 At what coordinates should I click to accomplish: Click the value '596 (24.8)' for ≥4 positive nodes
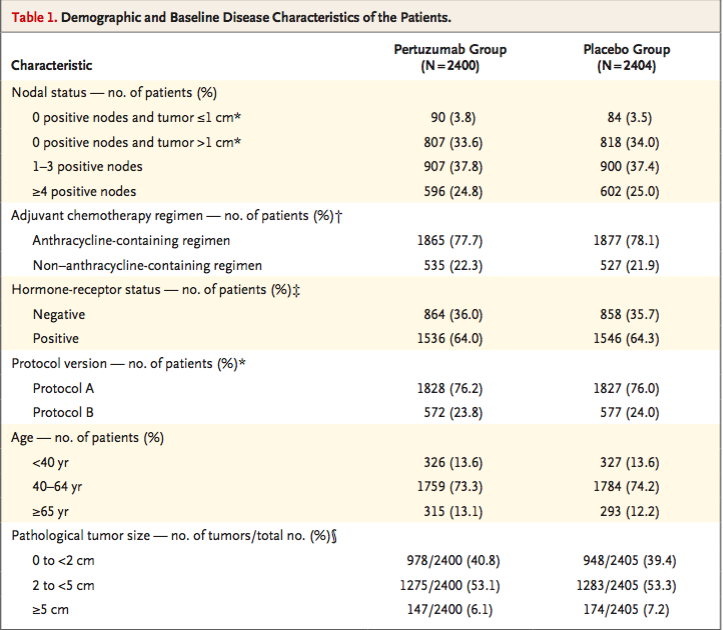[453, 191]
